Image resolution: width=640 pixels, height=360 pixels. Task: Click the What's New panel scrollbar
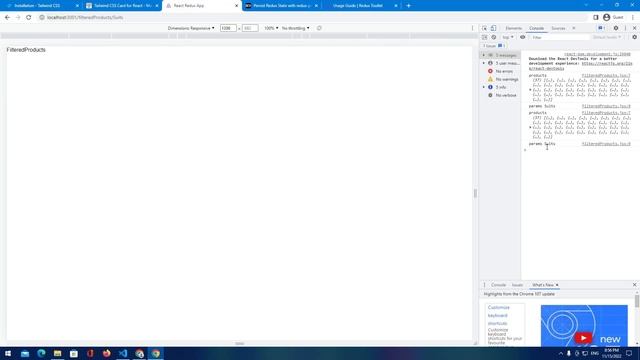tap(637, 301)
